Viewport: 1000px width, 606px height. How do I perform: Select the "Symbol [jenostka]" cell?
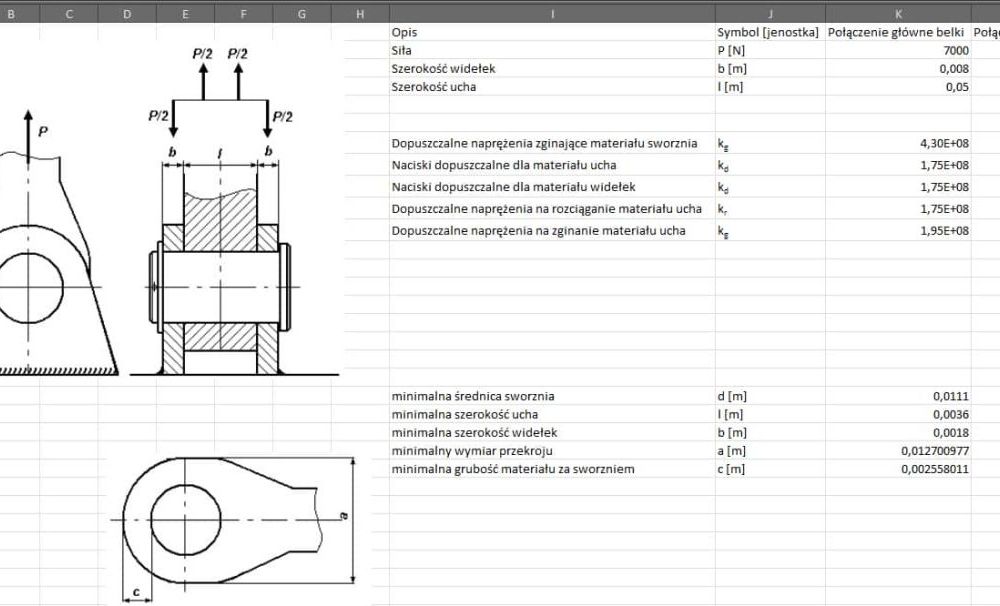pyautogui.click(x=769, y=32)
